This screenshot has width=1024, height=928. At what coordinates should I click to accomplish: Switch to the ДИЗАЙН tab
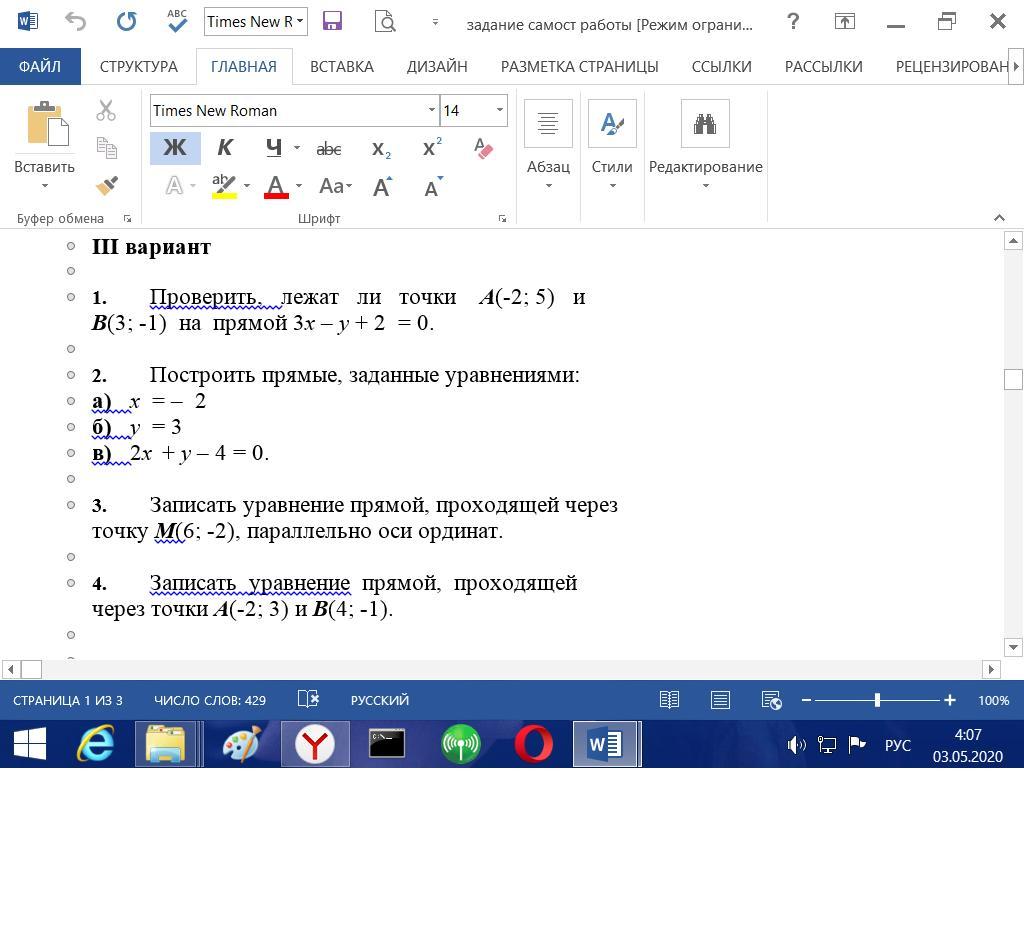point(437,67)
